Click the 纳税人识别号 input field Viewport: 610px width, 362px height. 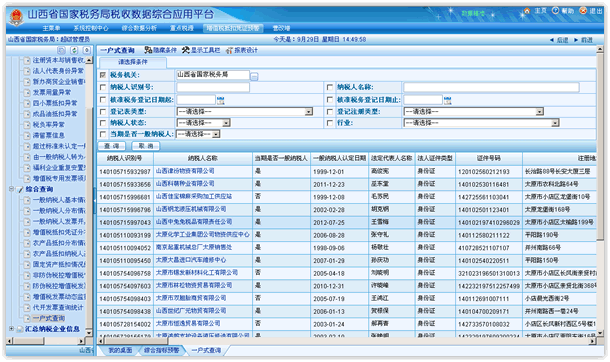pyautogui.click(x=213, y=87)
